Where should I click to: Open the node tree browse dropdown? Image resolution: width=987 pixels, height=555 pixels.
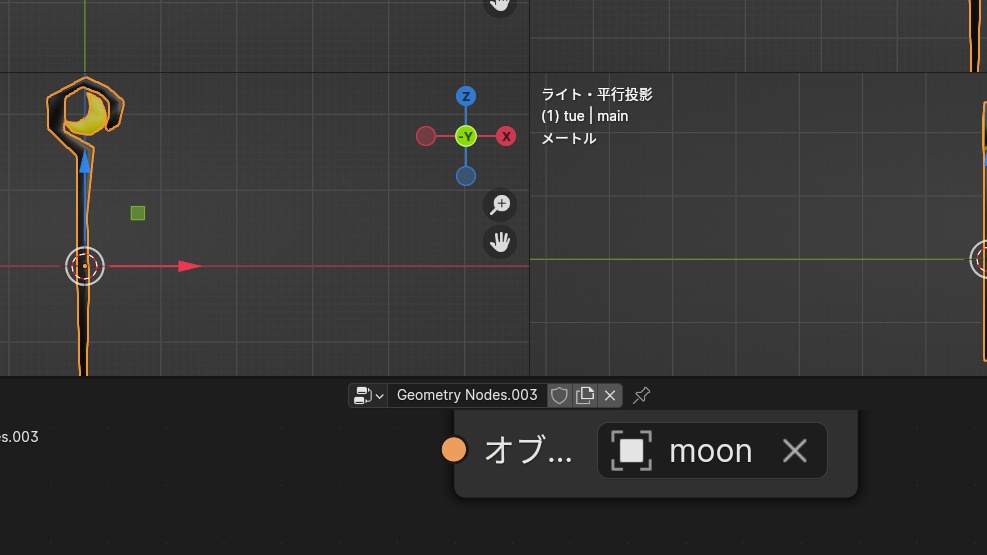pyautogui.click(x=368, y=395)
